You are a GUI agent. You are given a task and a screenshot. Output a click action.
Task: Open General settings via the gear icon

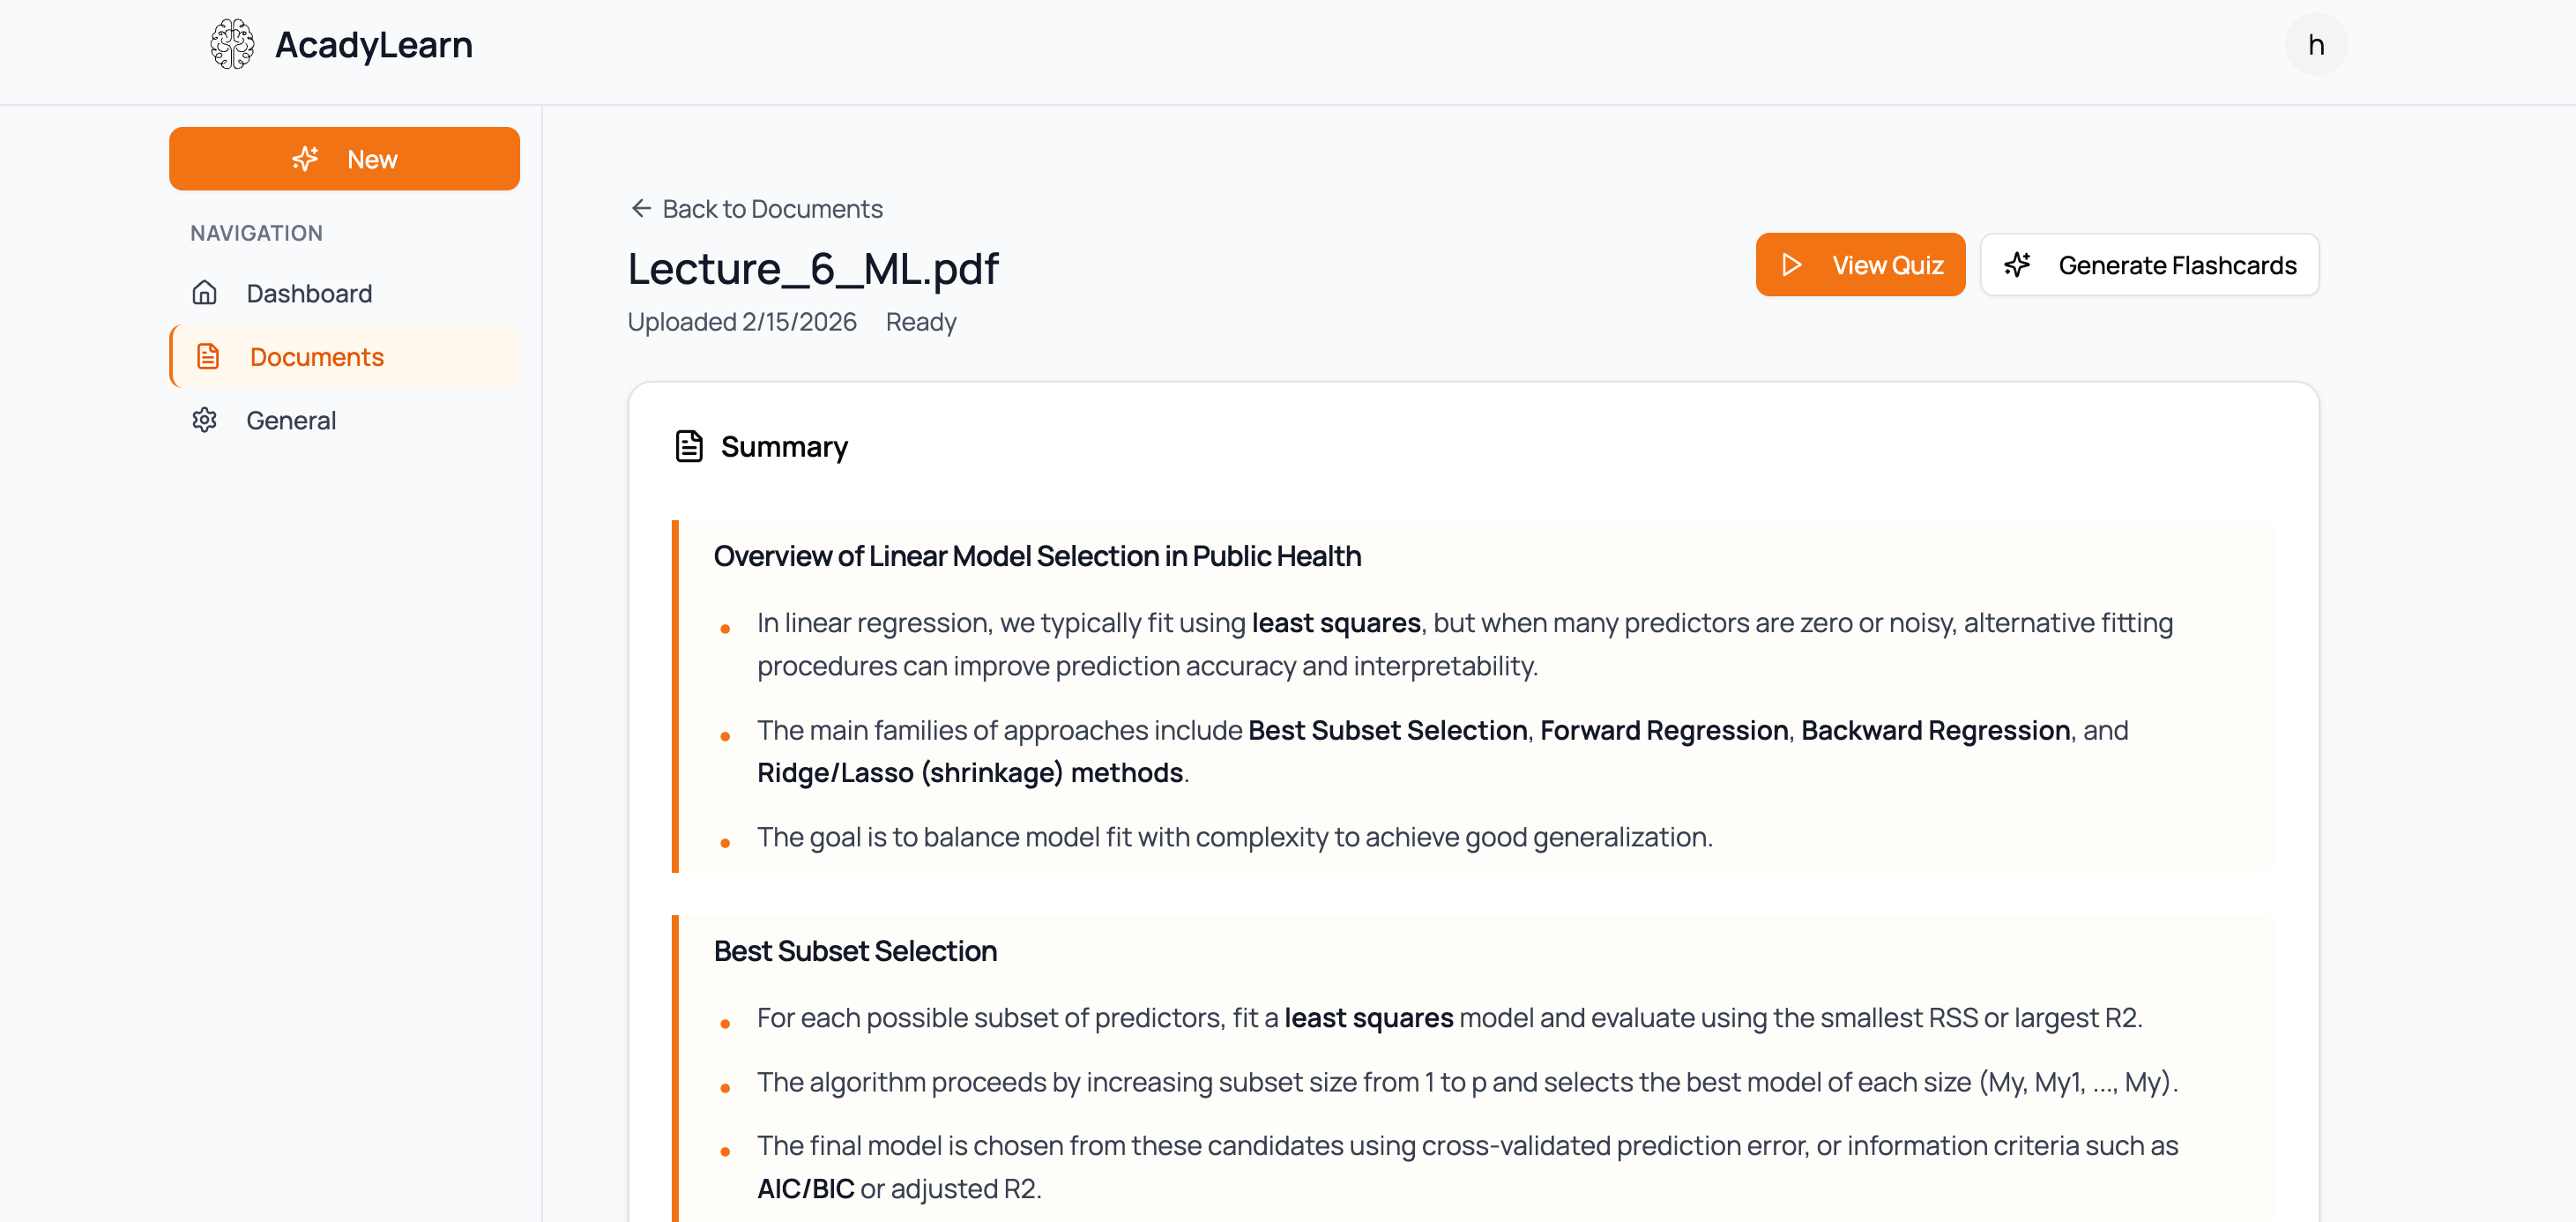[205, 420]
